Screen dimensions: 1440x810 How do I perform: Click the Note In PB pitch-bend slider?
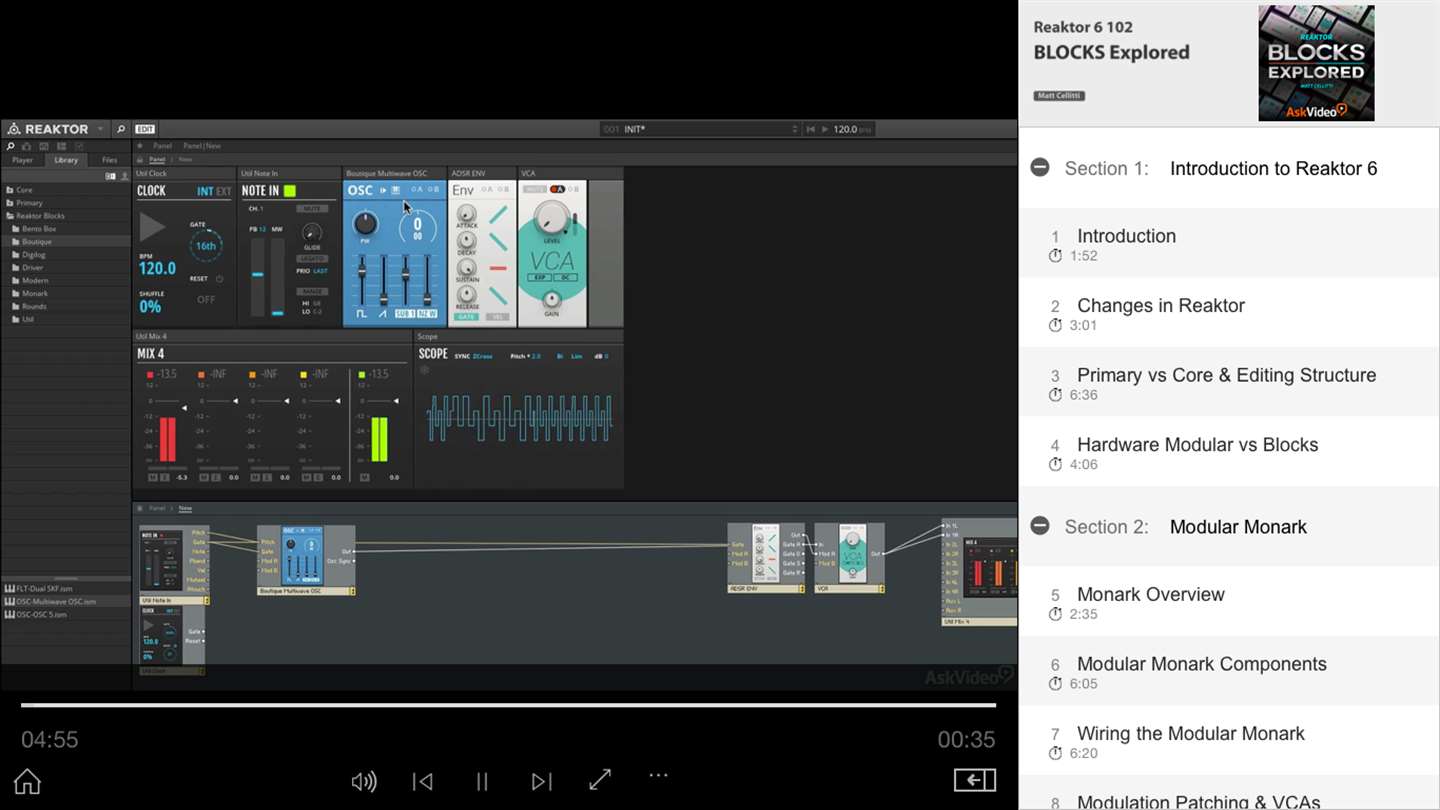coord(257,278)
